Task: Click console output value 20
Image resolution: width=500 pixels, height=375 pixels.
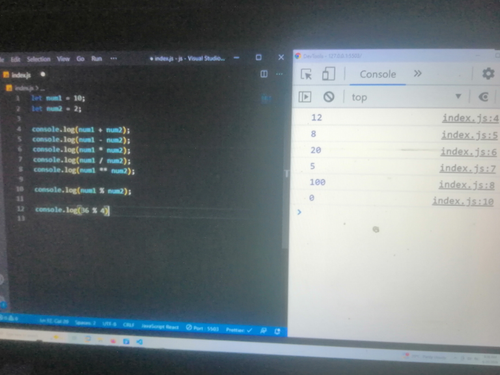Action: [x=316, y=150]
